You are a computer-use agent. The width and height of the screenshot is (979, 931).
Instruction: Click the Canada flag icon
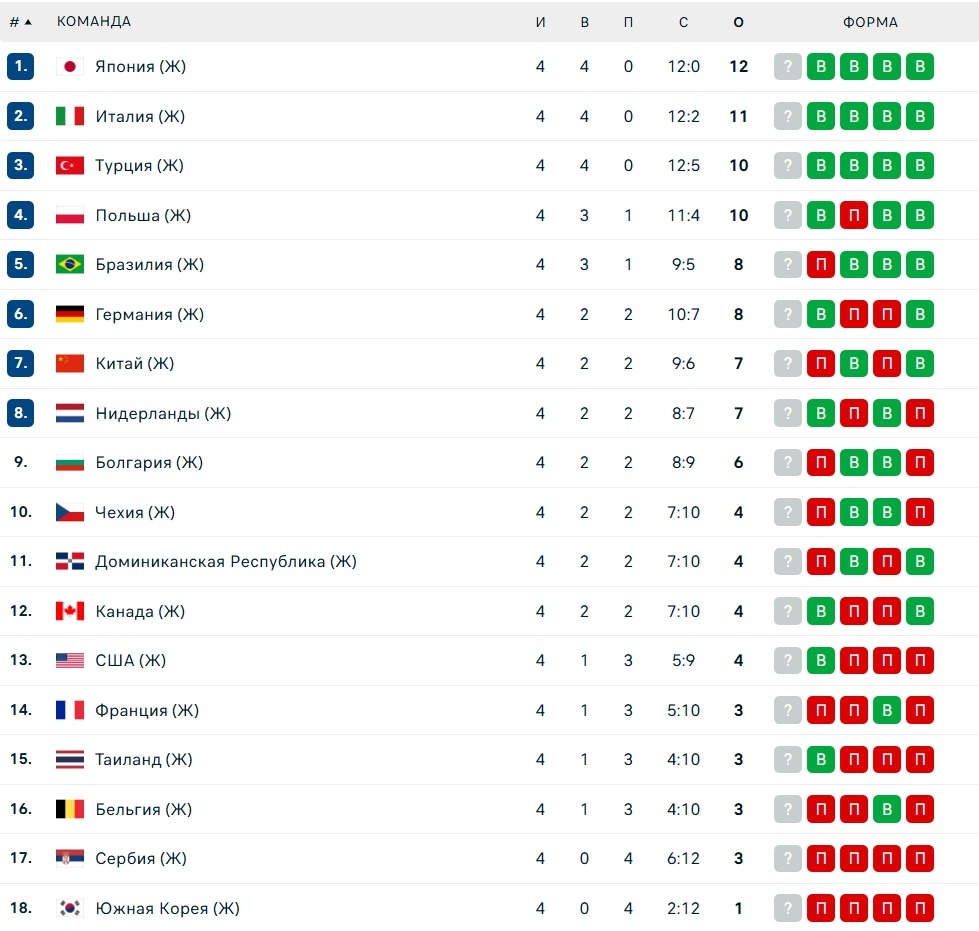[69, 611]
